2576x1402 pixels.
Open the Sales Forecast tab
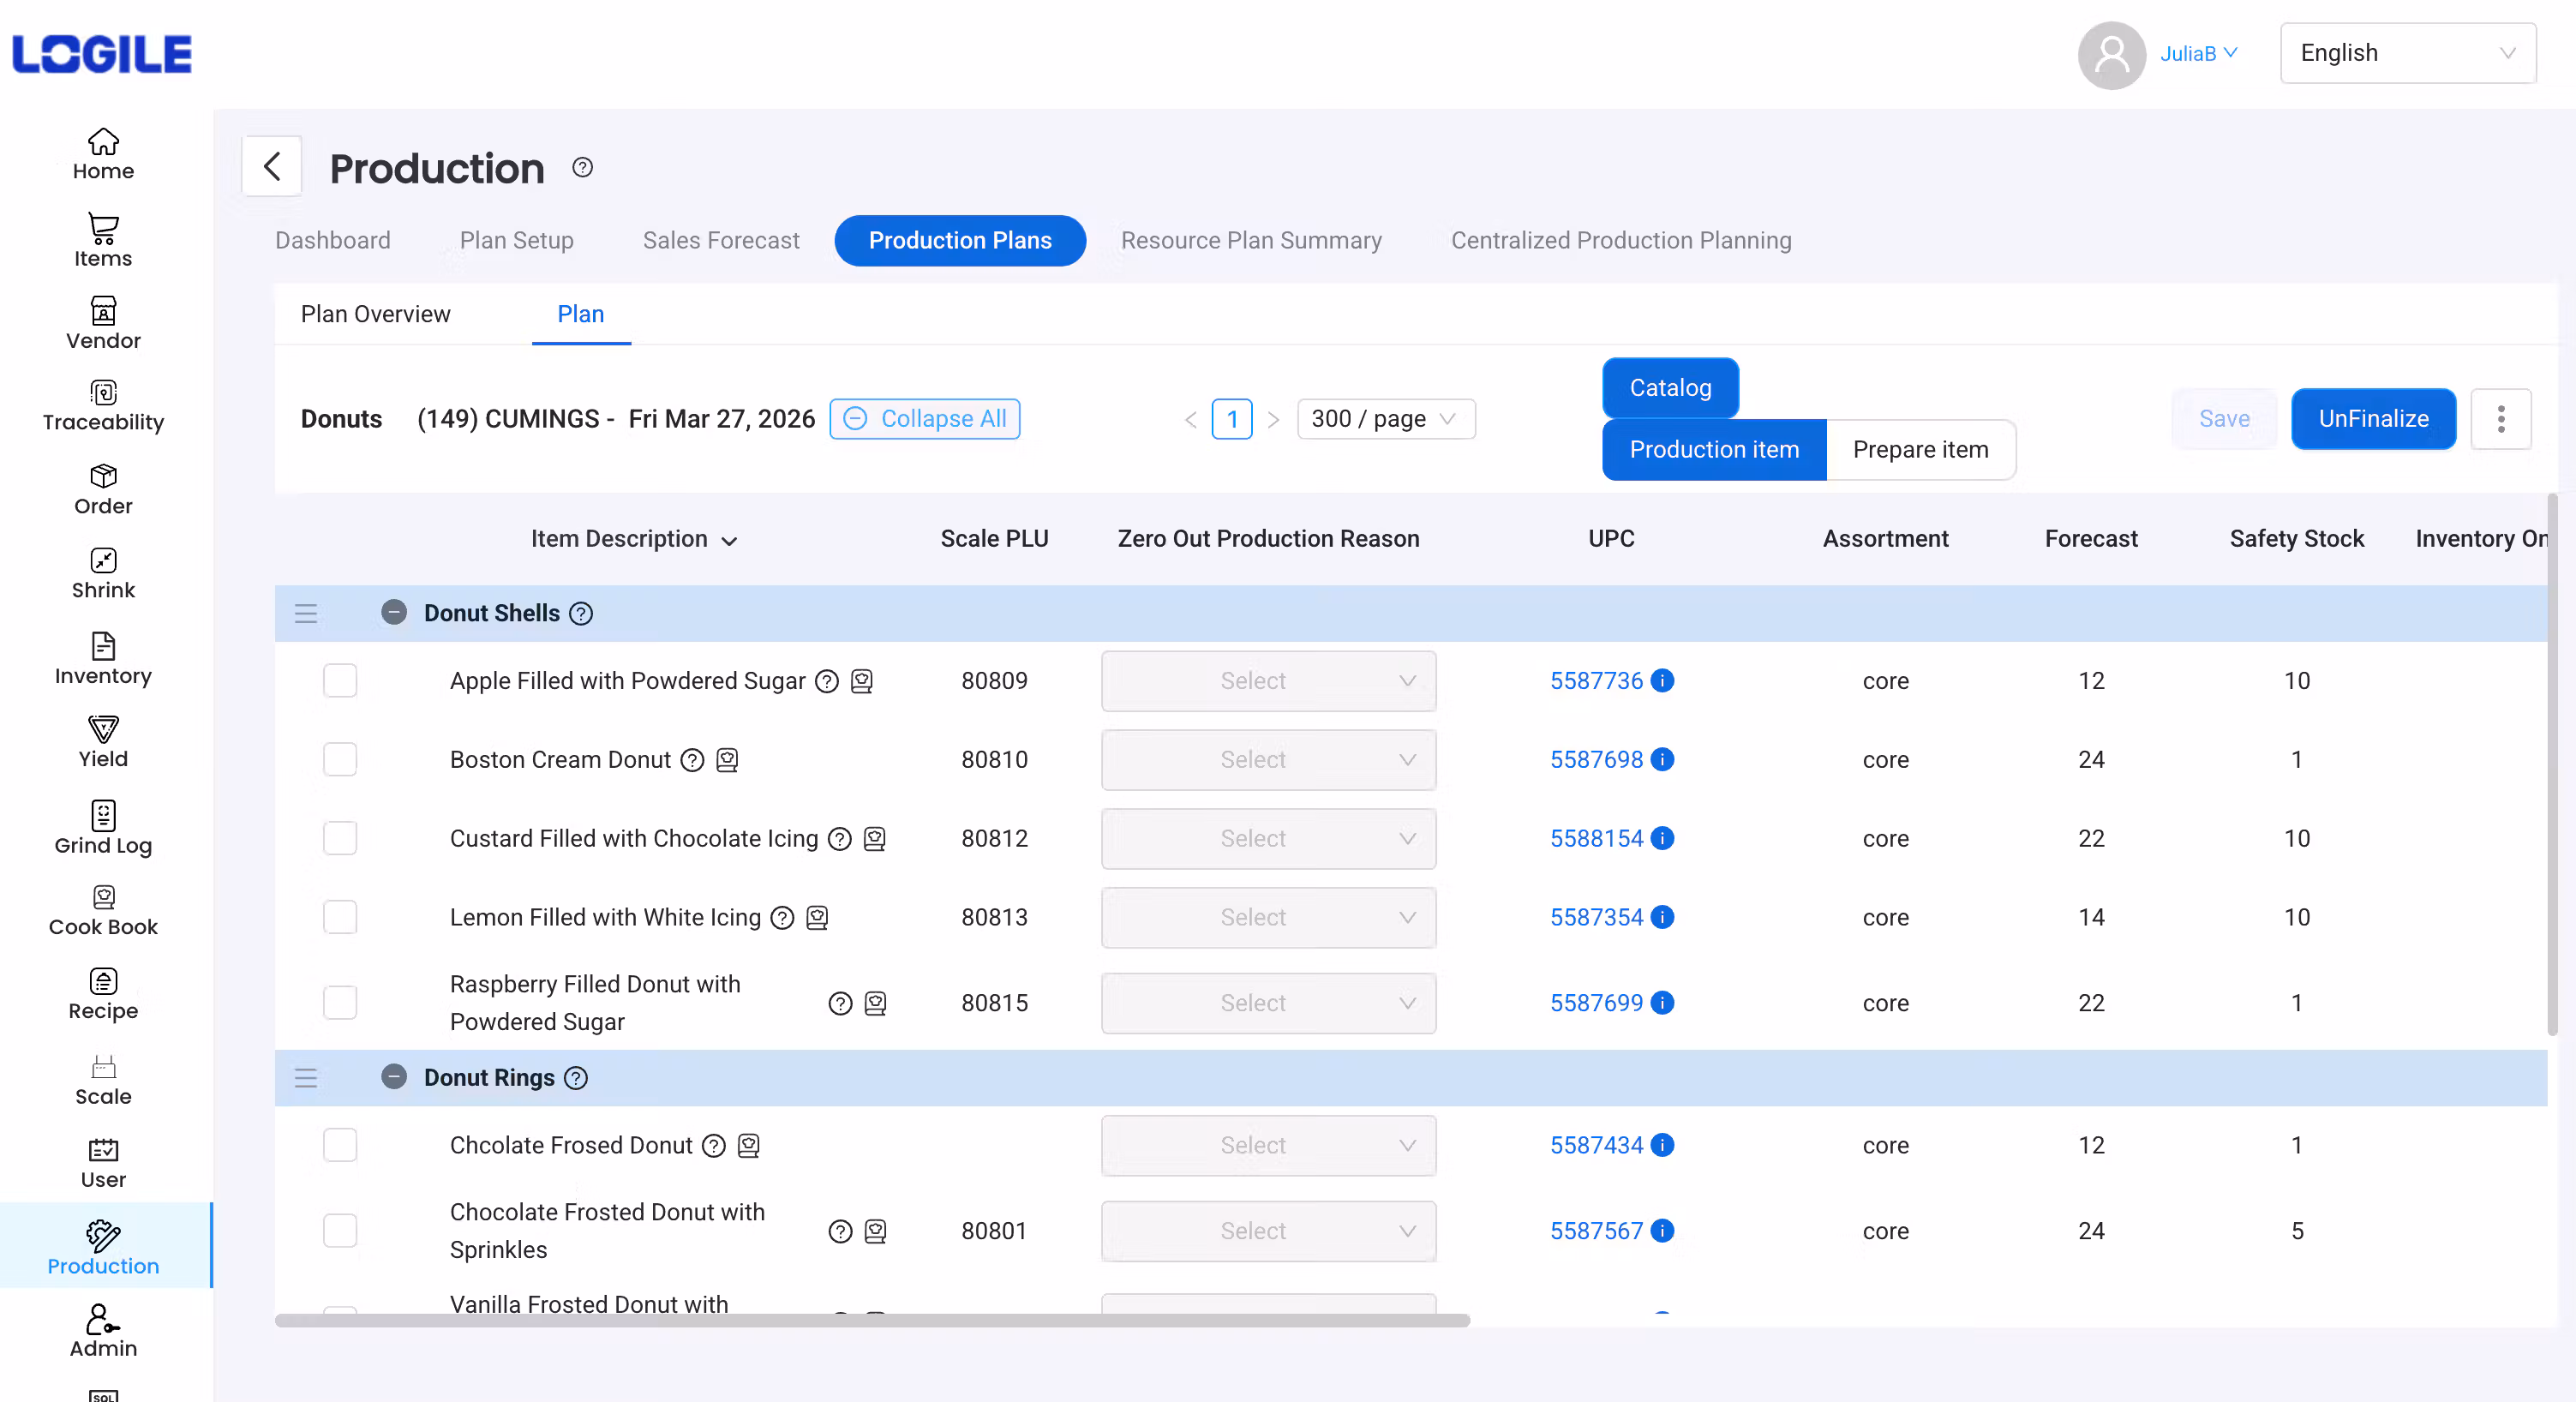[721, 240]
